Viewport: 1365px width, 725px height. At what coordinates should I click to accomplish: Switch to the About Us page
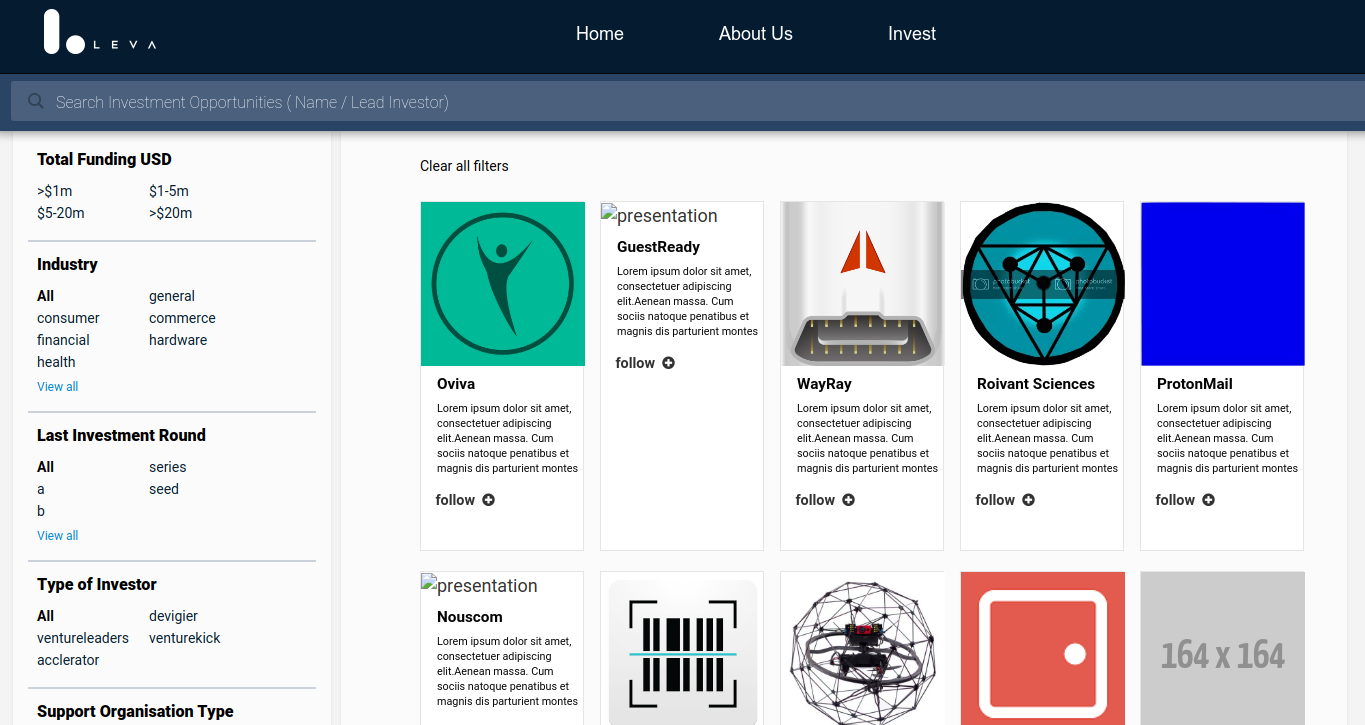[755, 33]
